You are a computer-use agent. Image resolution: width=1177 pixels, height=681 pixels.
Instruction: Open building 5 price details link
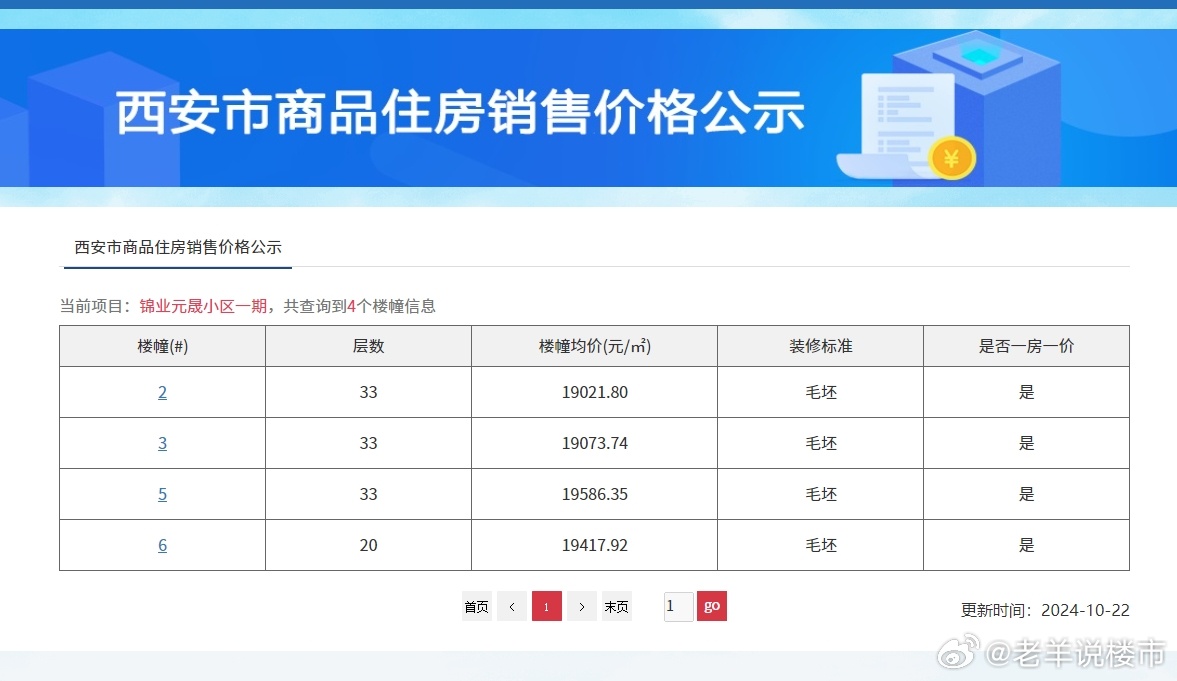pyautogui.click(x=162, y=495)
